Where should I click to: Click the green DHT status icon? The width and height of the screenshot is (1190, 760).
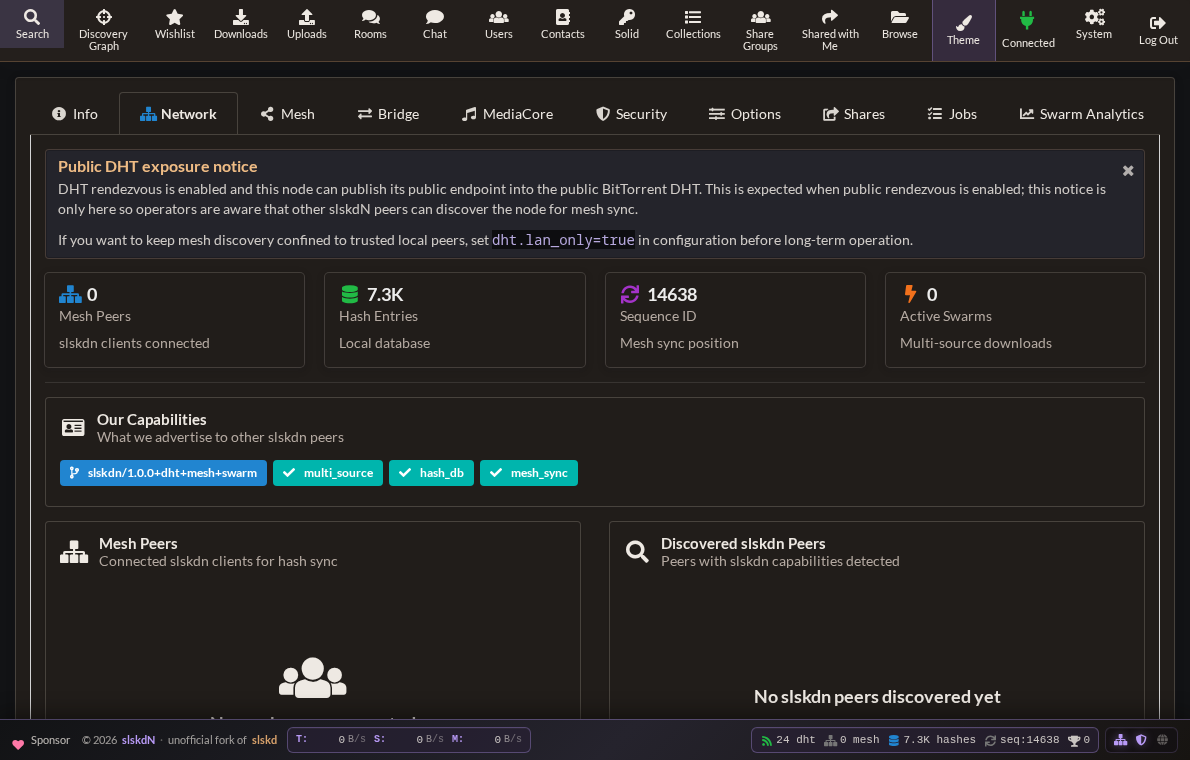pos(767,740)
